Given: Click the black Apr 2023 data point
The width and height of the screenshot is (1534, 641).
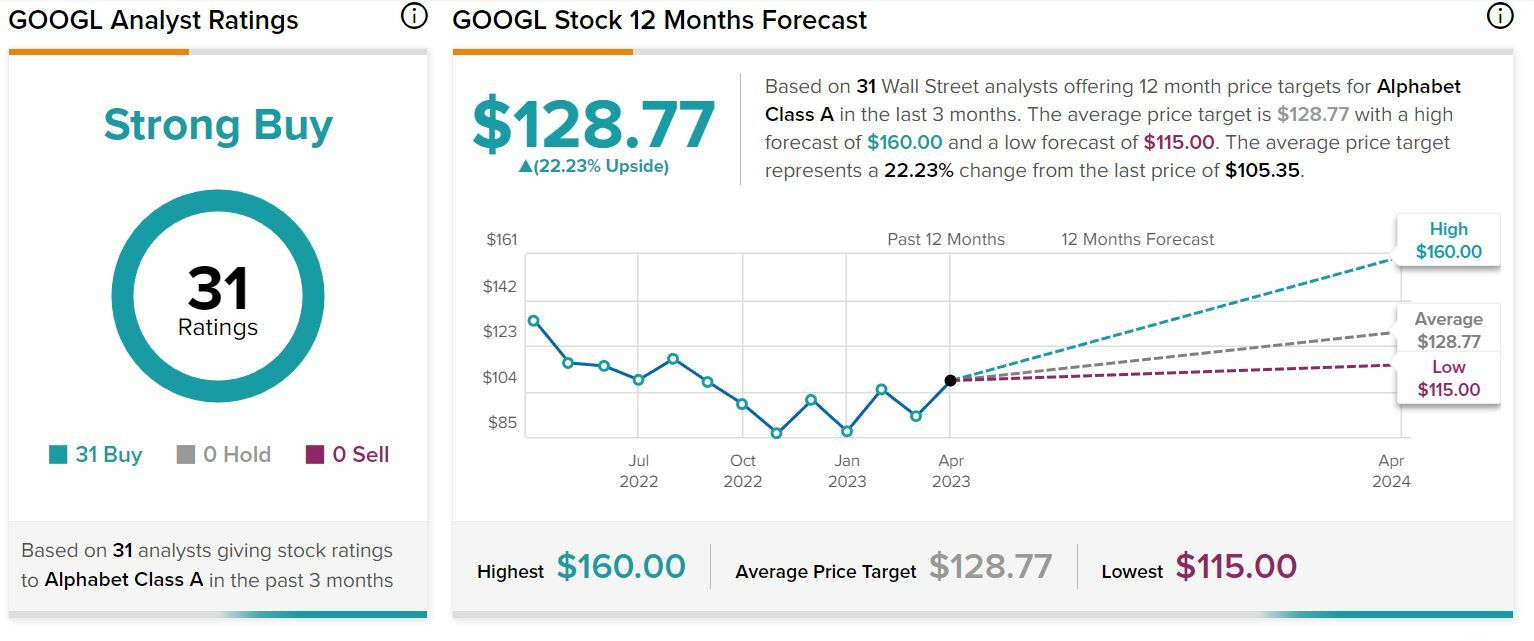Looking at the screenshot, I should tap(950, 380).
